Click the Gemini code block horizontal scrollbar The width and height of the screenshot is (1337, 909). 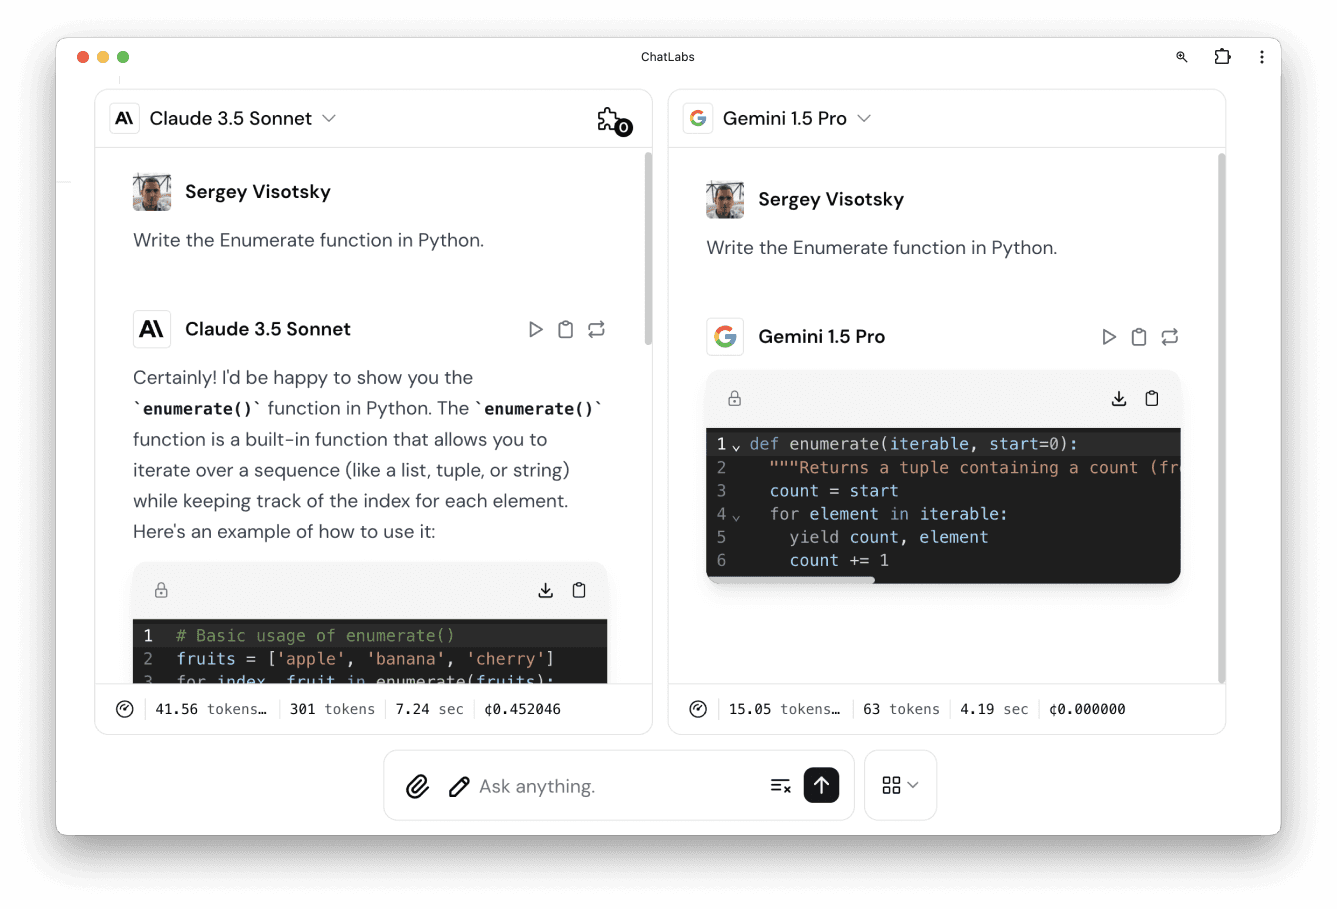[x=790, y=580]
